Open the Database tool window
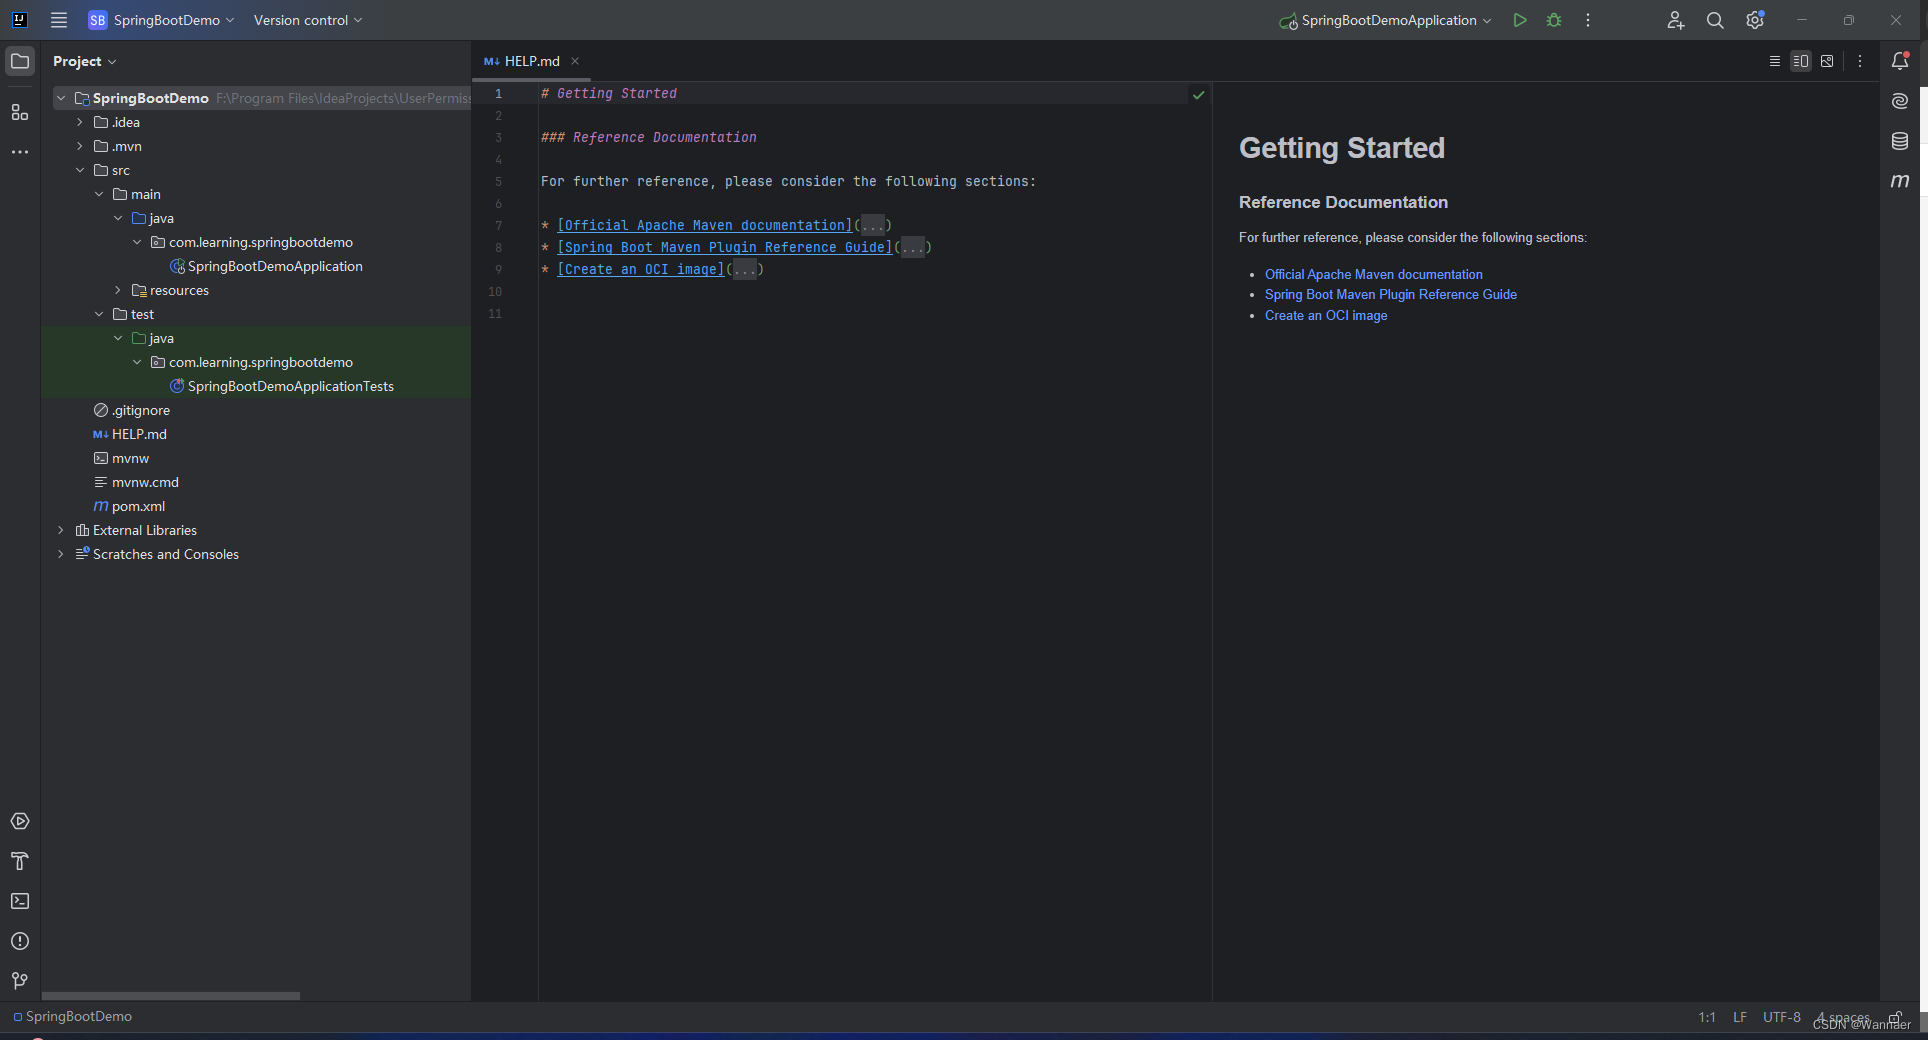 tap(1900, 141)
